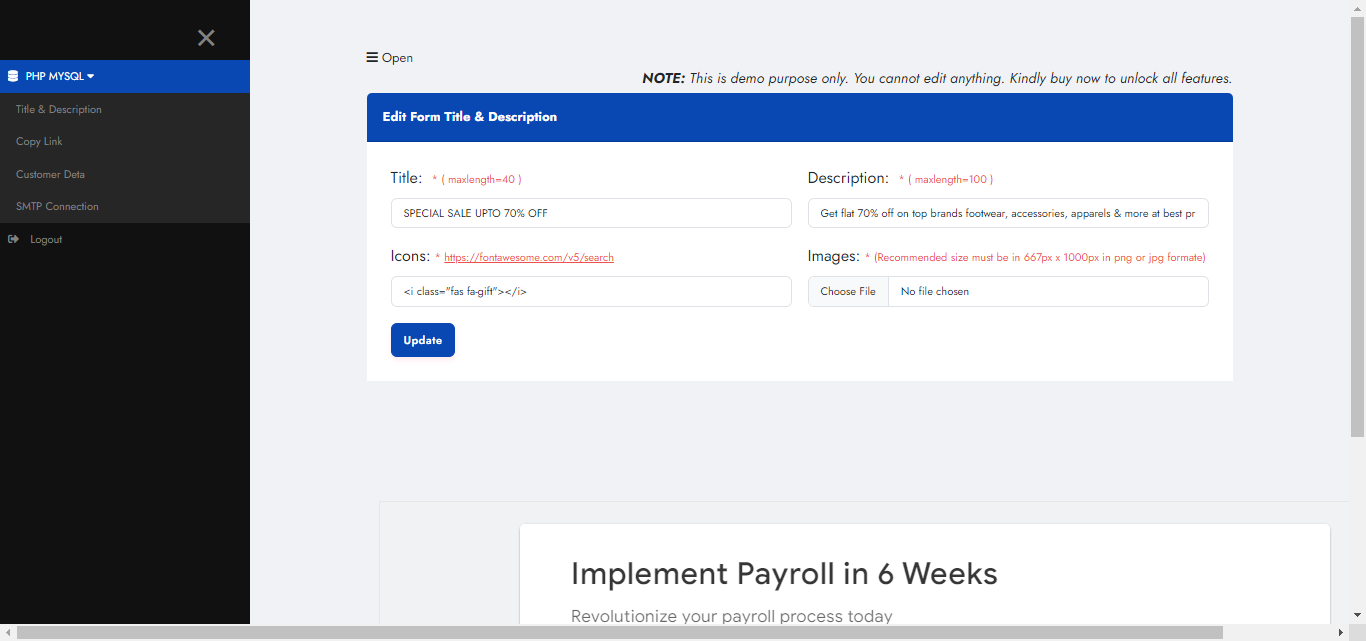Click the Logout arrow icon
Screen dimensions: 1366x641
point(13,239)
